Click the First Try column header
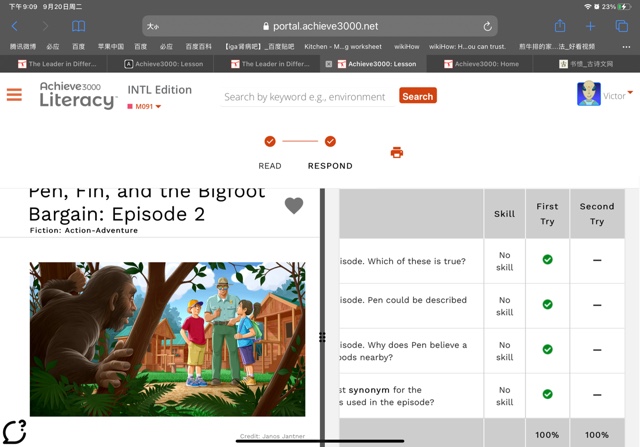The height and width of the screenshot is (447, 640). click(547, 214)
